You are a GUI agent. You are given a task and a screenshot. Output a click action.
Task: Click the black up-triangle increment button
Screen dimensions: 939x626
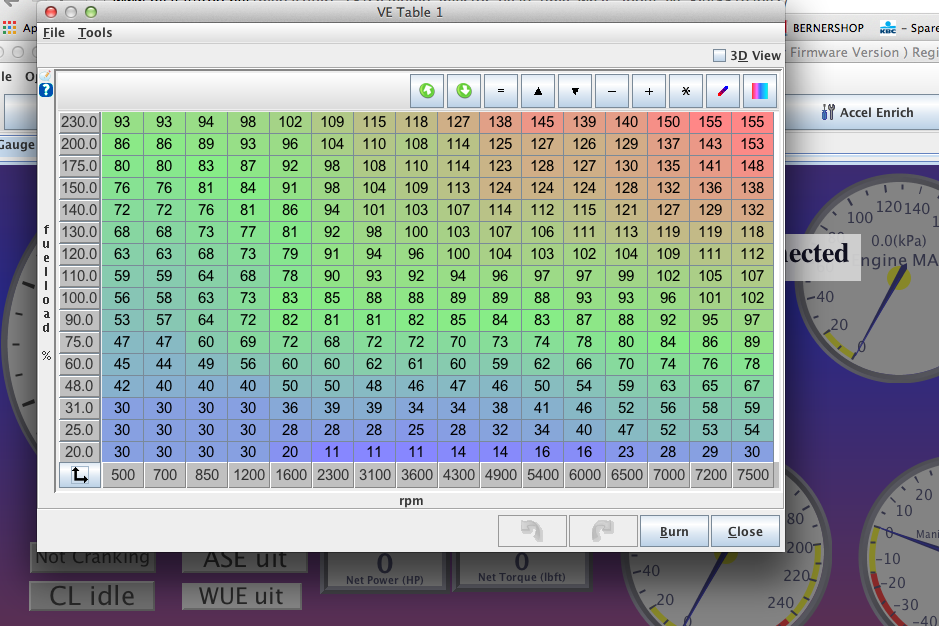(x=538, y=91)
